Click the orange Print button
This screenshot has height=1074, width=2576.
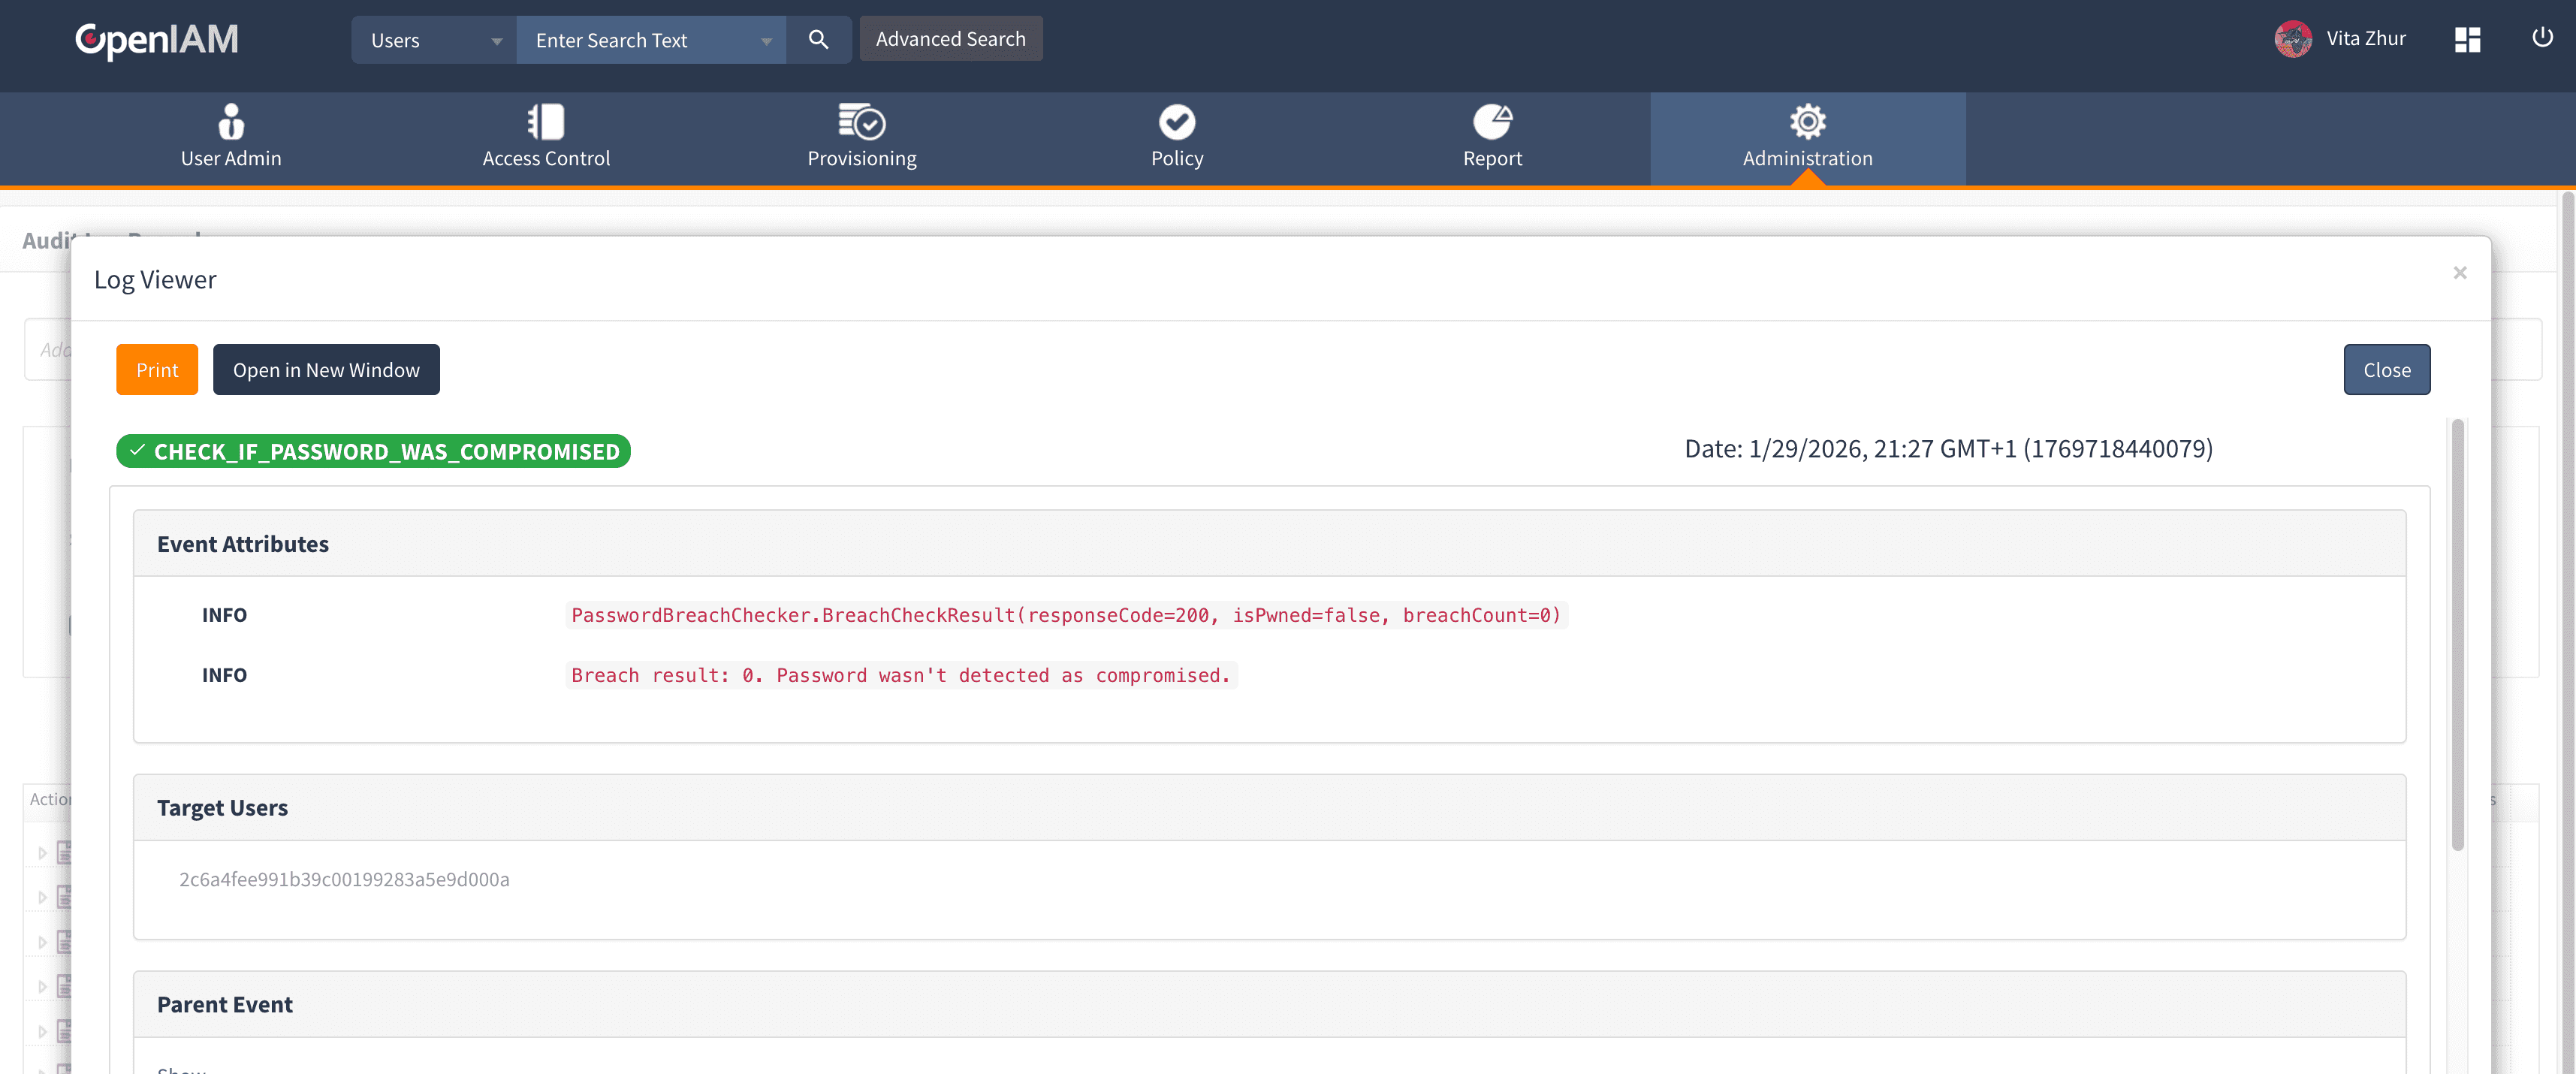(x=157, y=370)
